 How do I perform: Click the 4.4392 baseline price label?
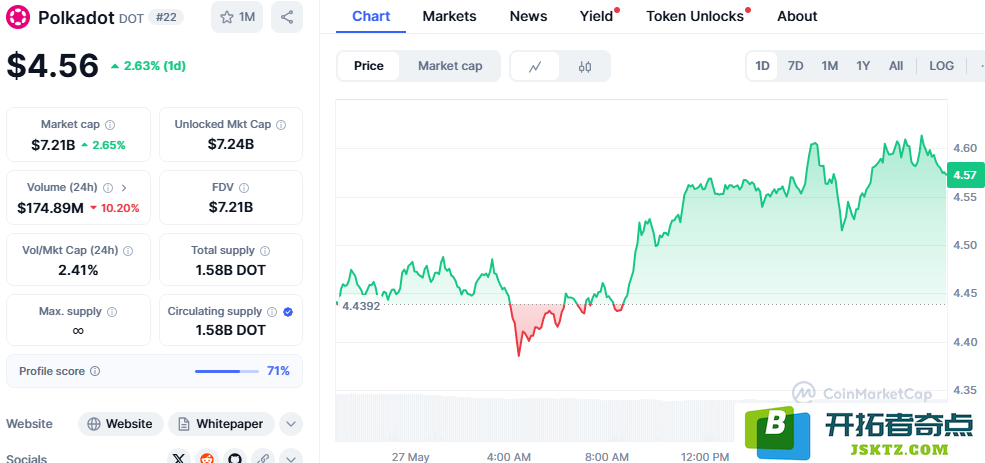(x=361, y=307)
